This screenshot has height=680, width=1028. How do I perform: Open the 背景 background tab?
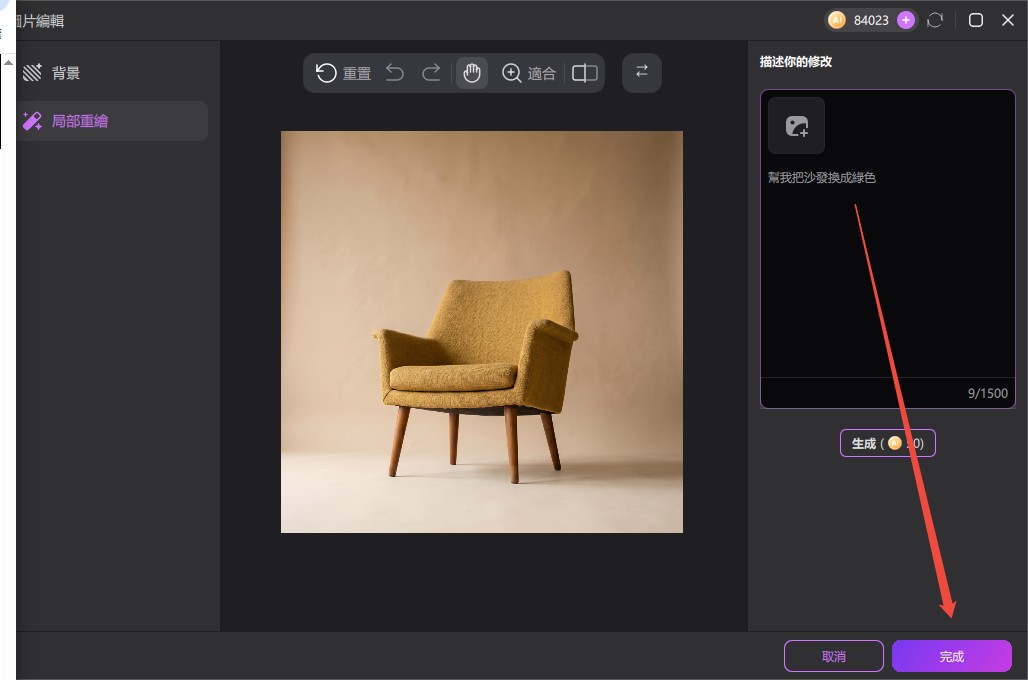coord(112,73)
